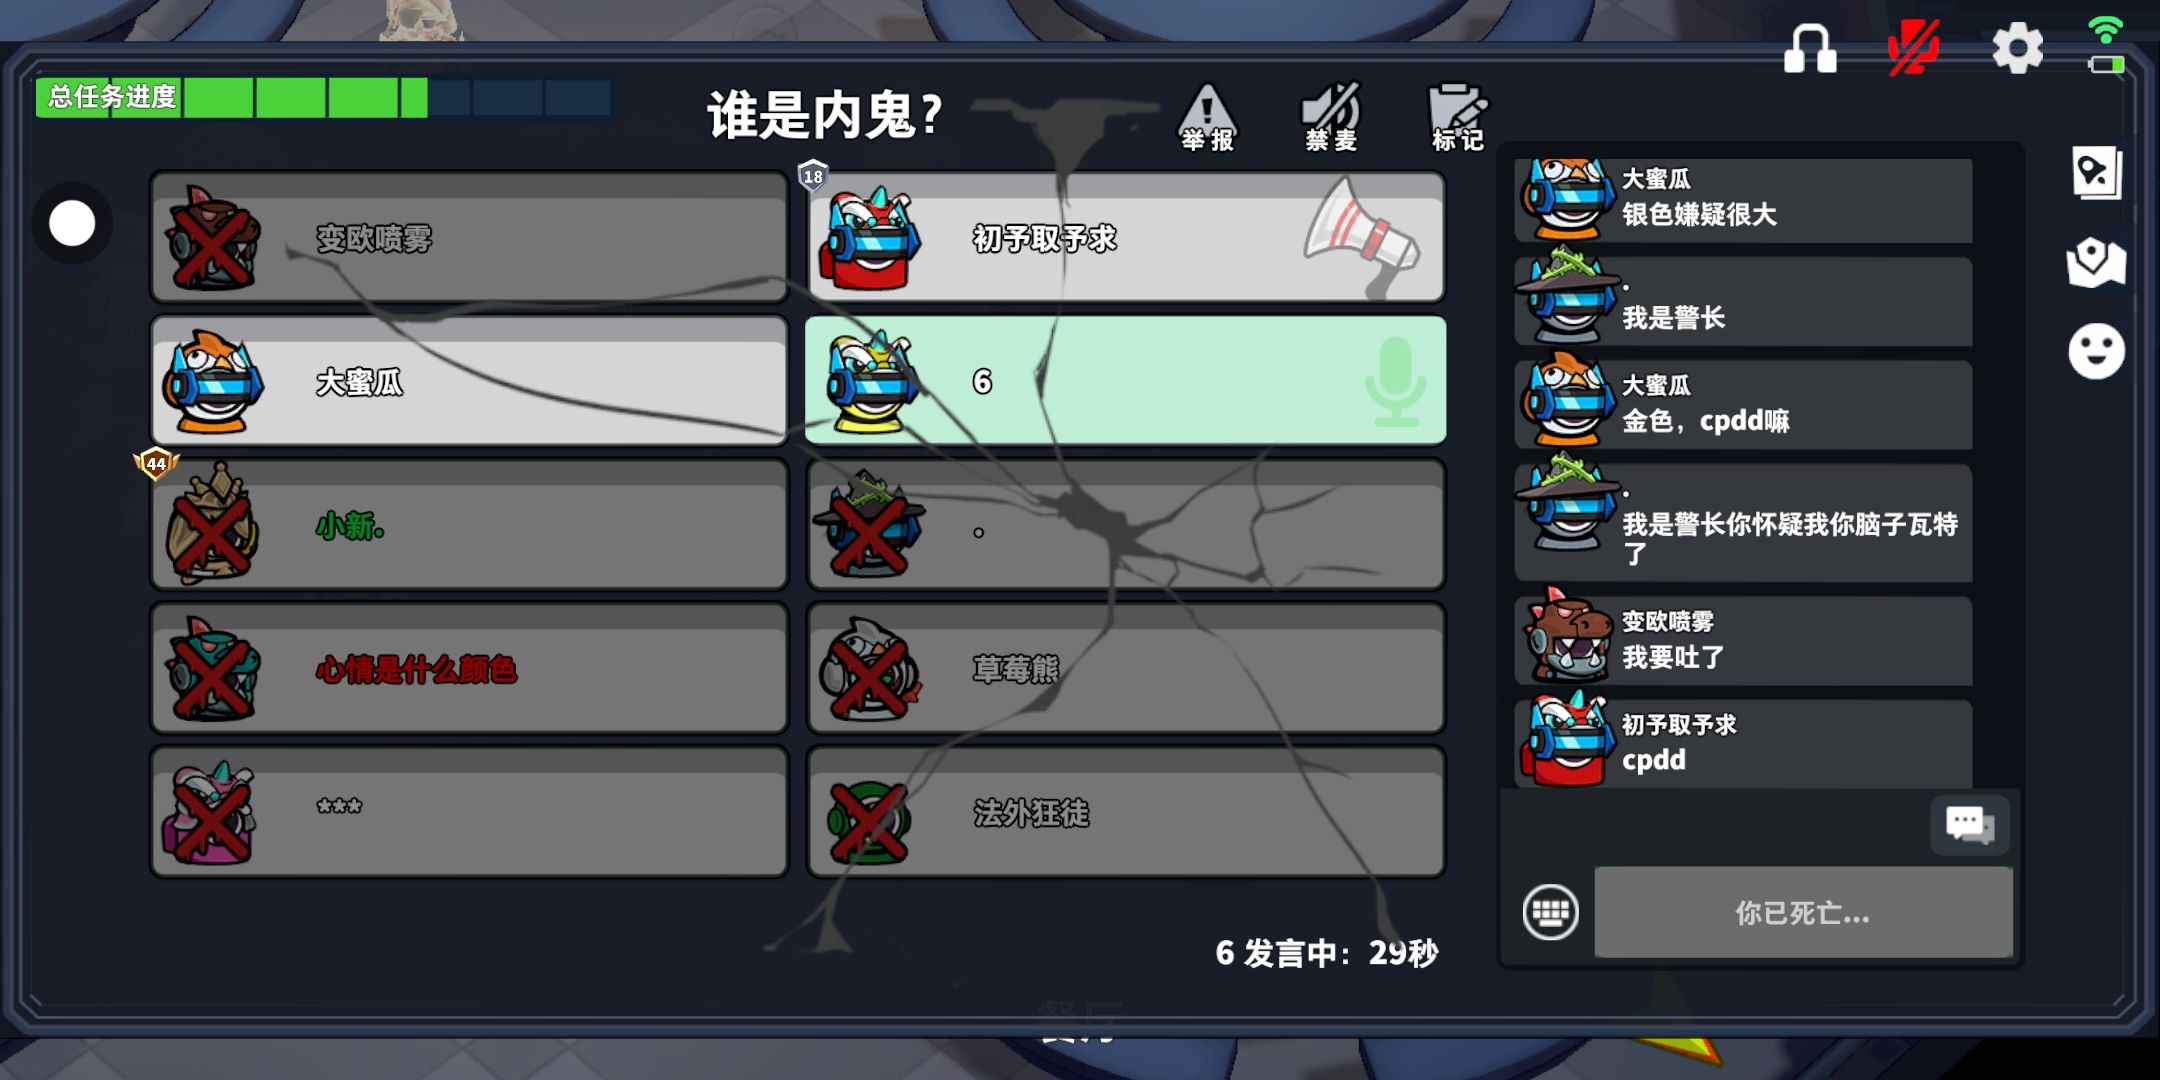Open the map location icon
This screenshot has width=2160, height=1080.
coord(2096,262)
